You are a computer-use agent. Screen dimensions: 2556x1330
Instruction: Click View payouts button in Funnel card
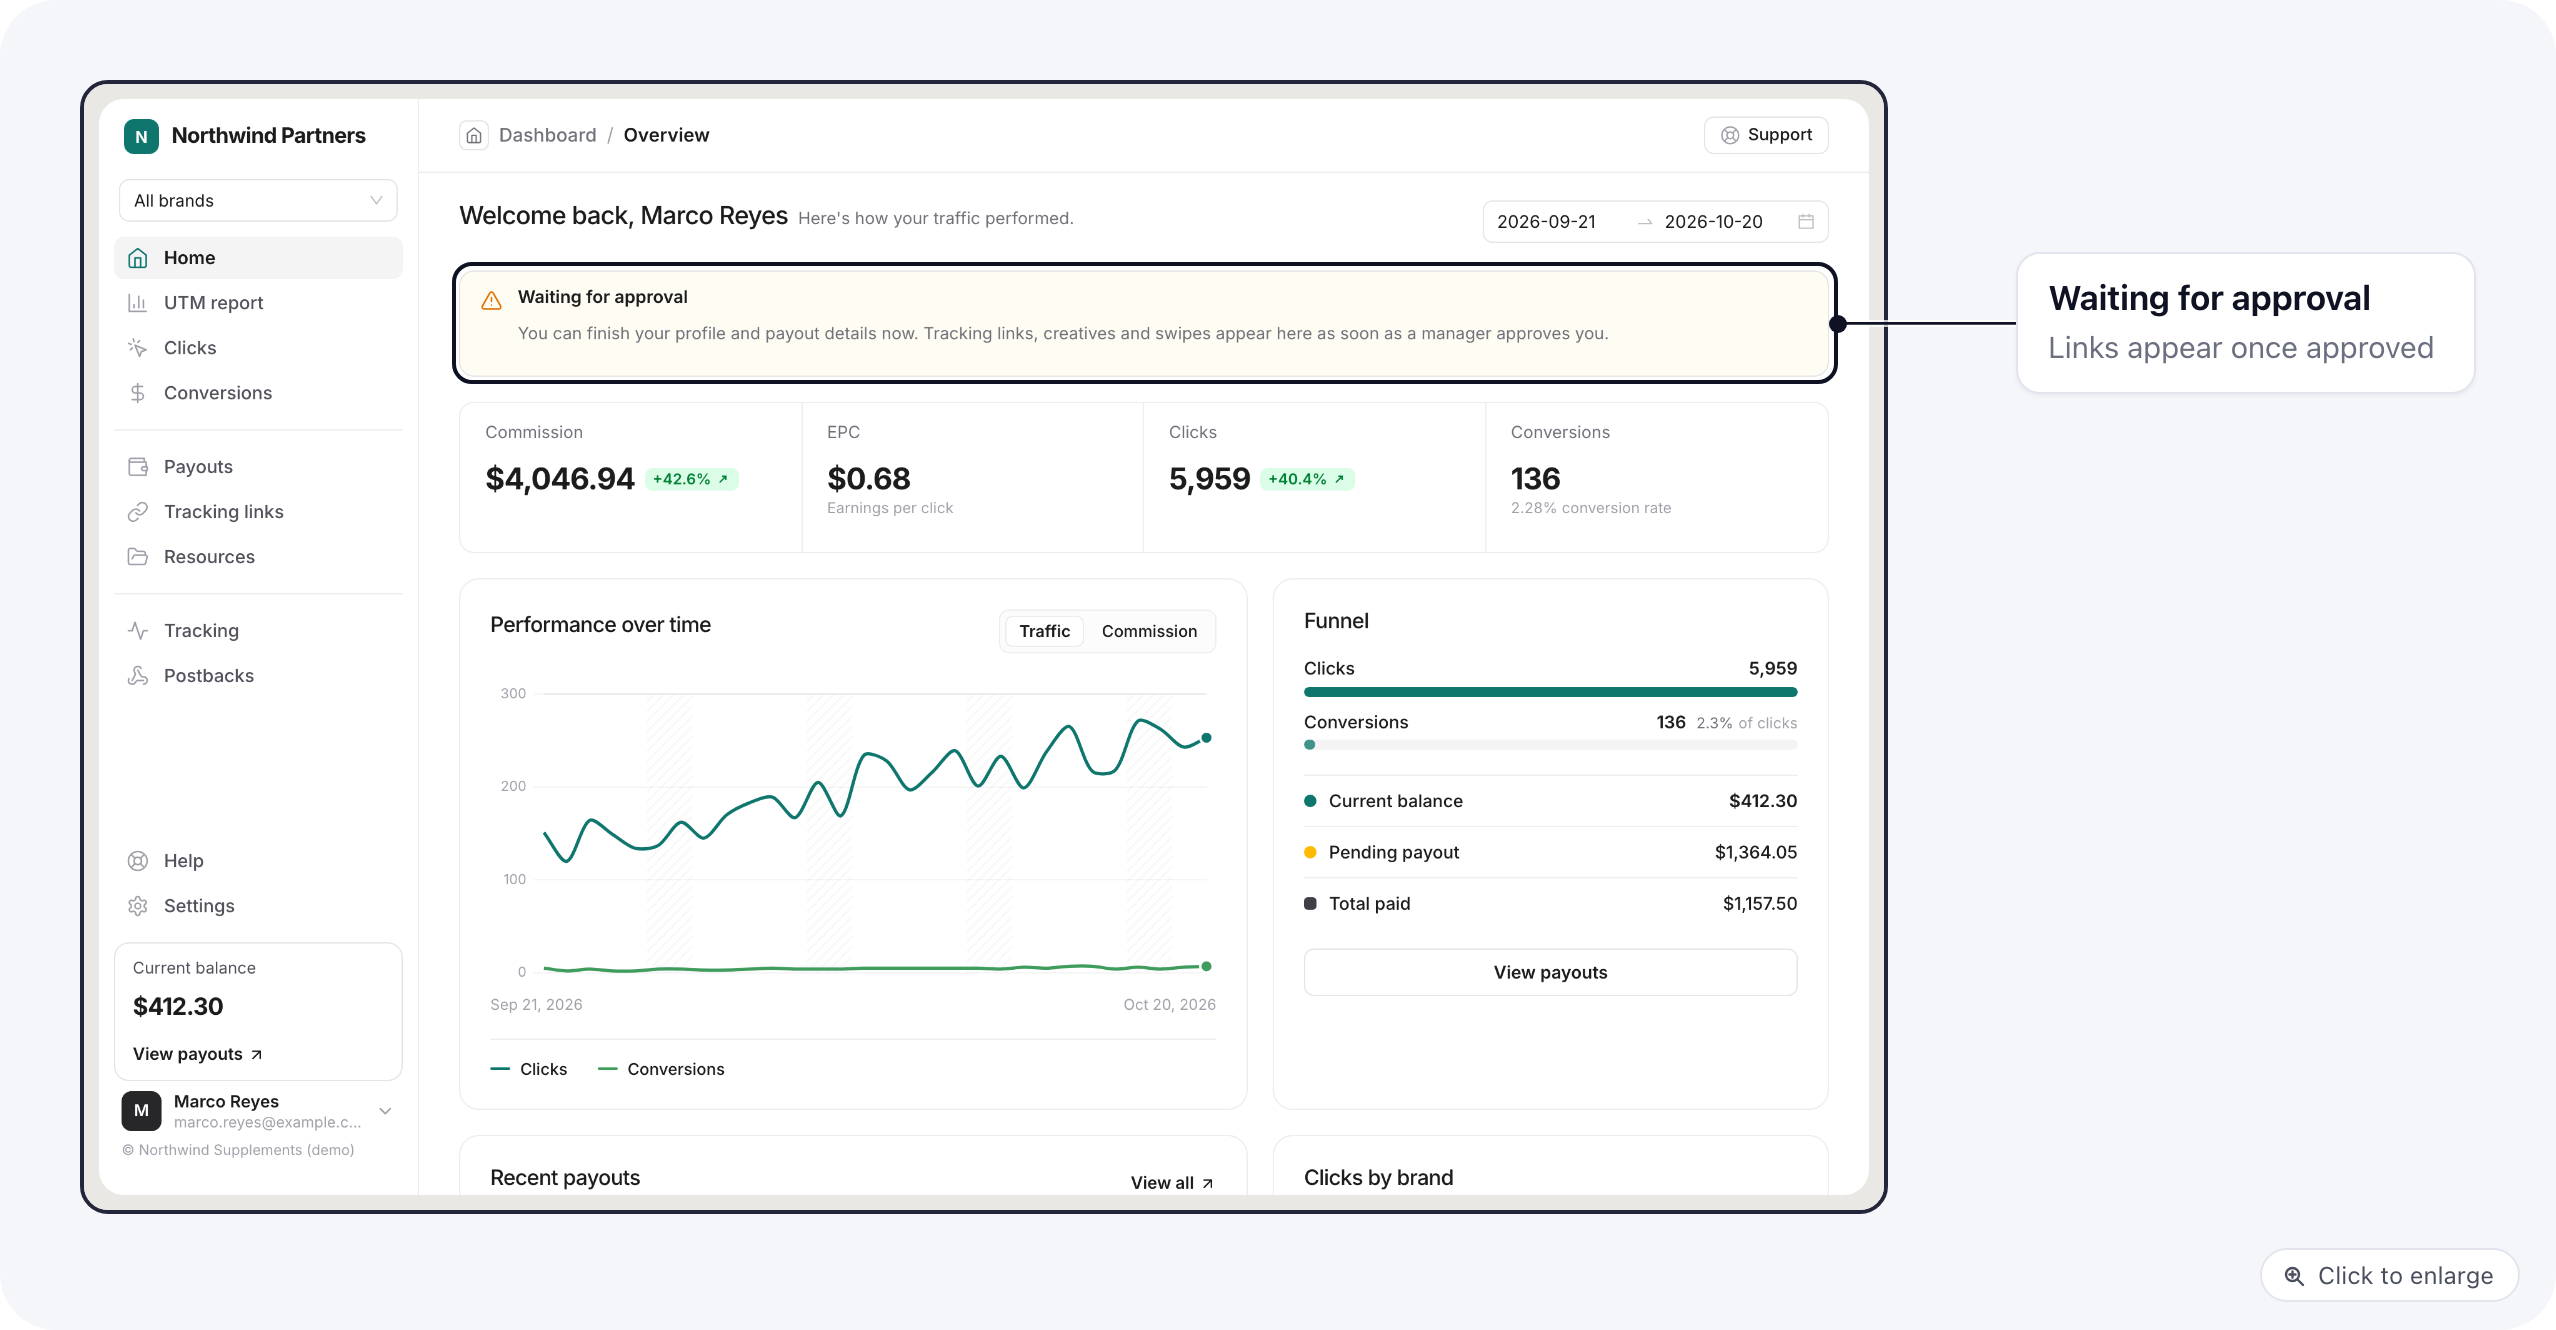click(x=1550, y=972)
